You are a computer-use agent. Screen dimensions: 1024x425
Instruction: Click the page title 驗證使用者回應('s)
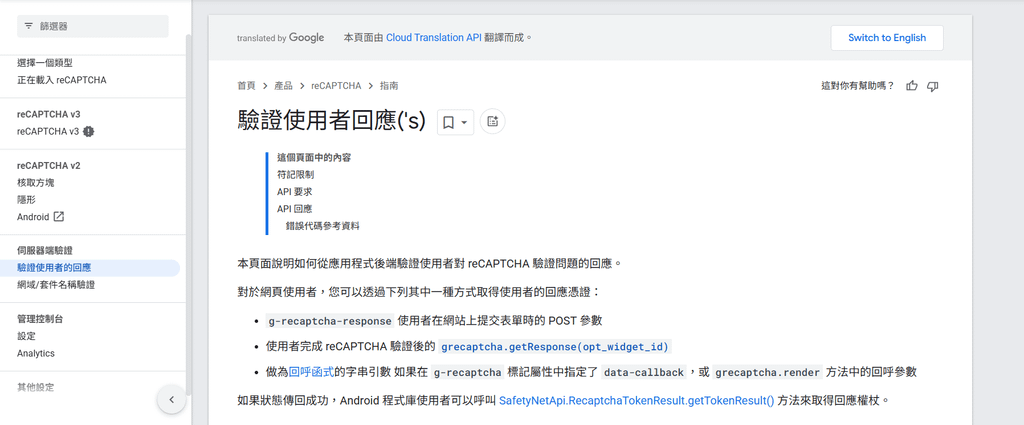pyautogui.click(x=331, y=121)
